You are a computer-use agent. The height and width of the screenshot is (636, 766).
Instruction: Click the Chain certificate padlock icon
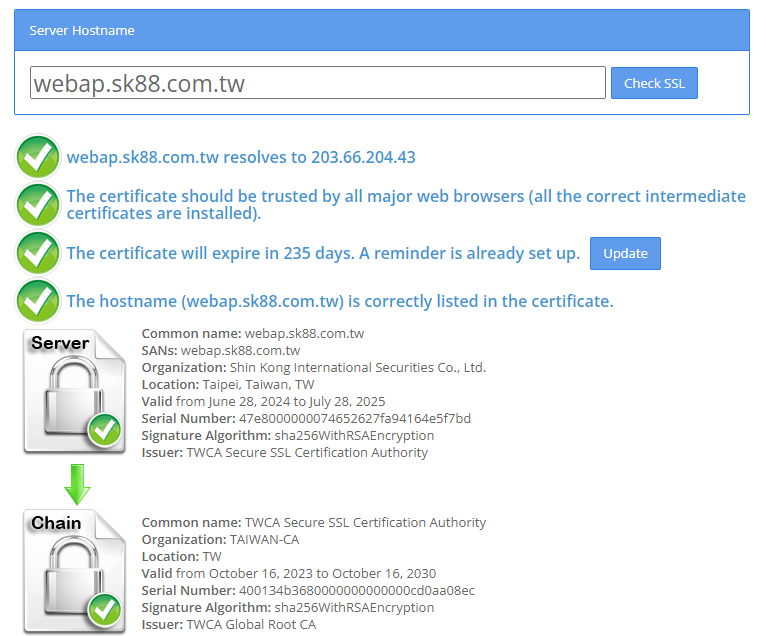click(74, 572)
